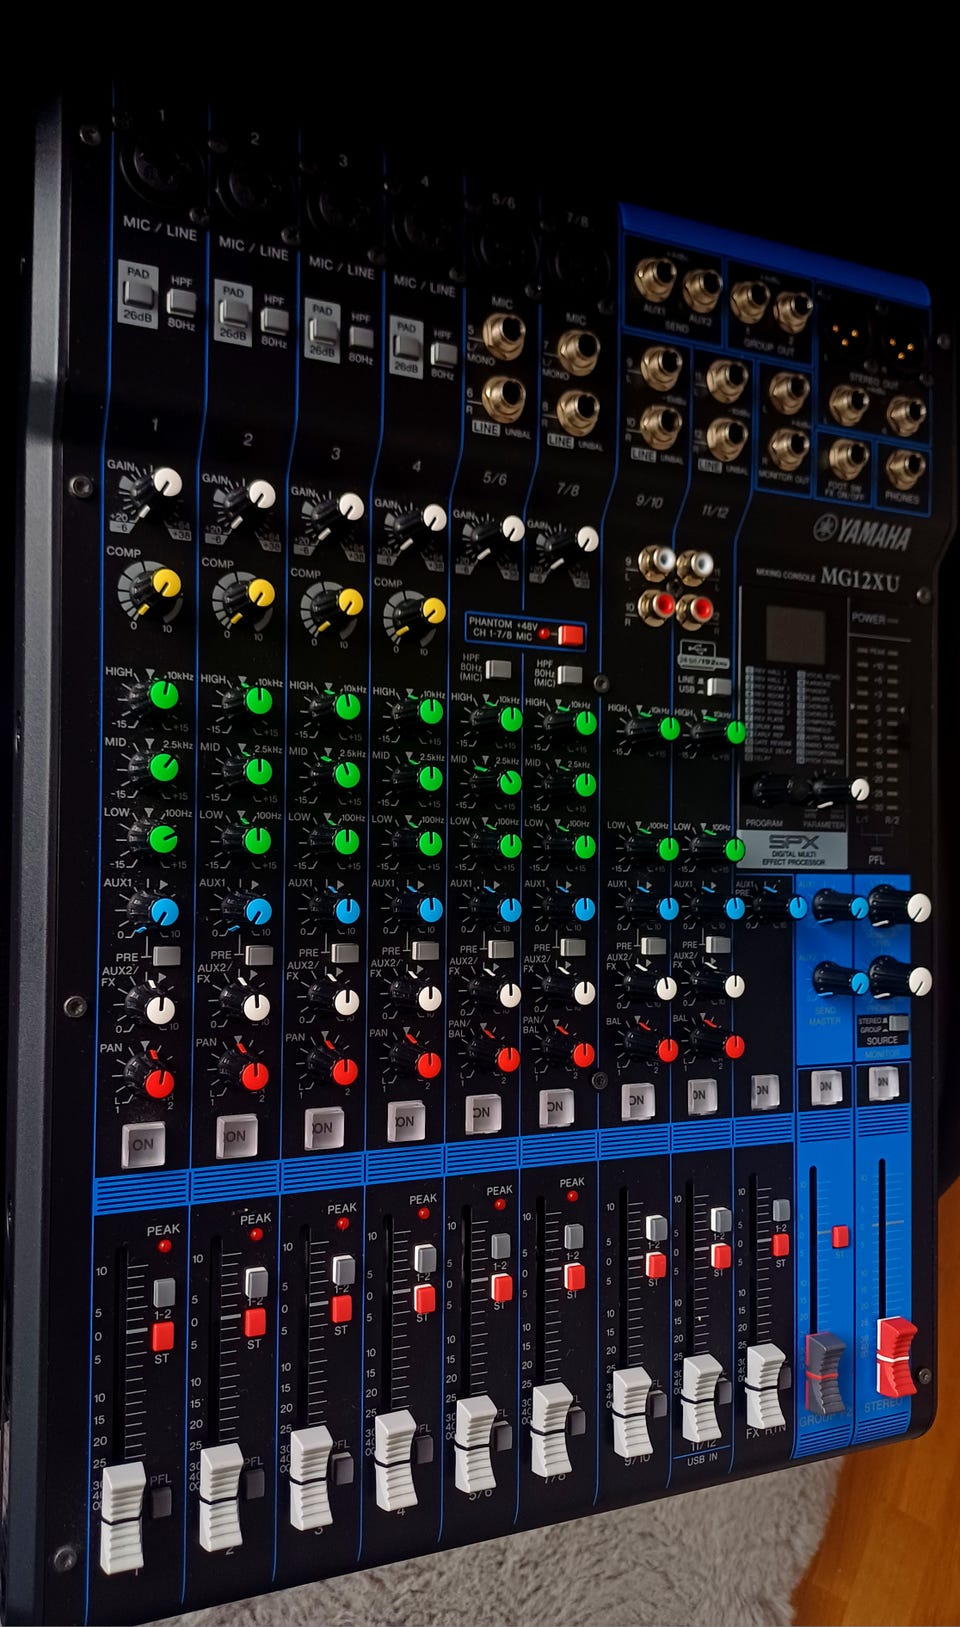Click channel 3 white AUX2/FX knob
Viewport: 960px width, 1627px height.
[339, 1000]
